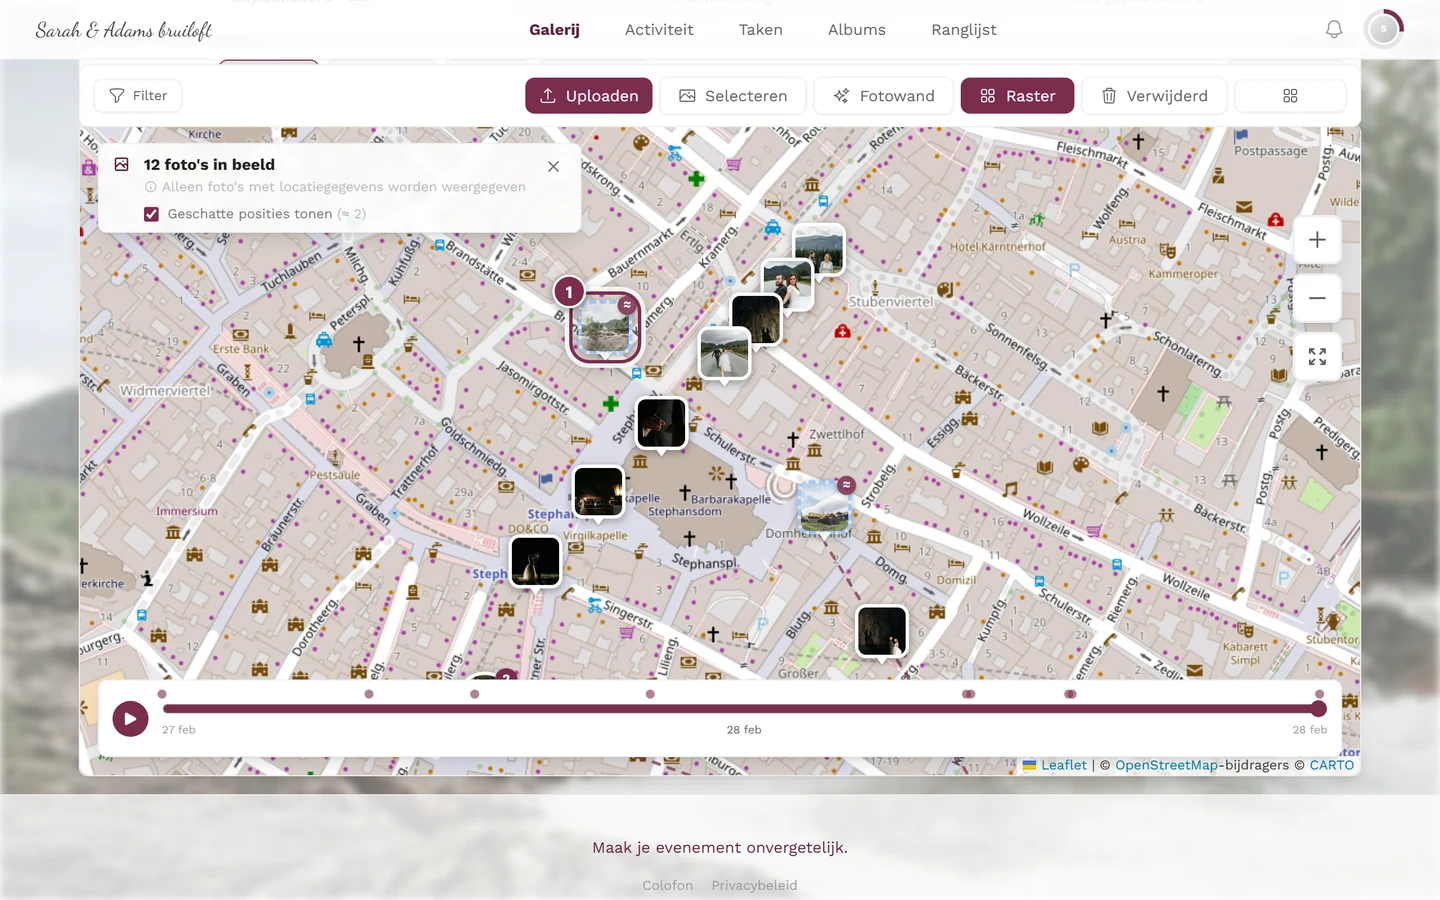Click the unlabeled grid layout button after Verwijderd
Screen dimensions: 1440x900
tap(1290, 96)
